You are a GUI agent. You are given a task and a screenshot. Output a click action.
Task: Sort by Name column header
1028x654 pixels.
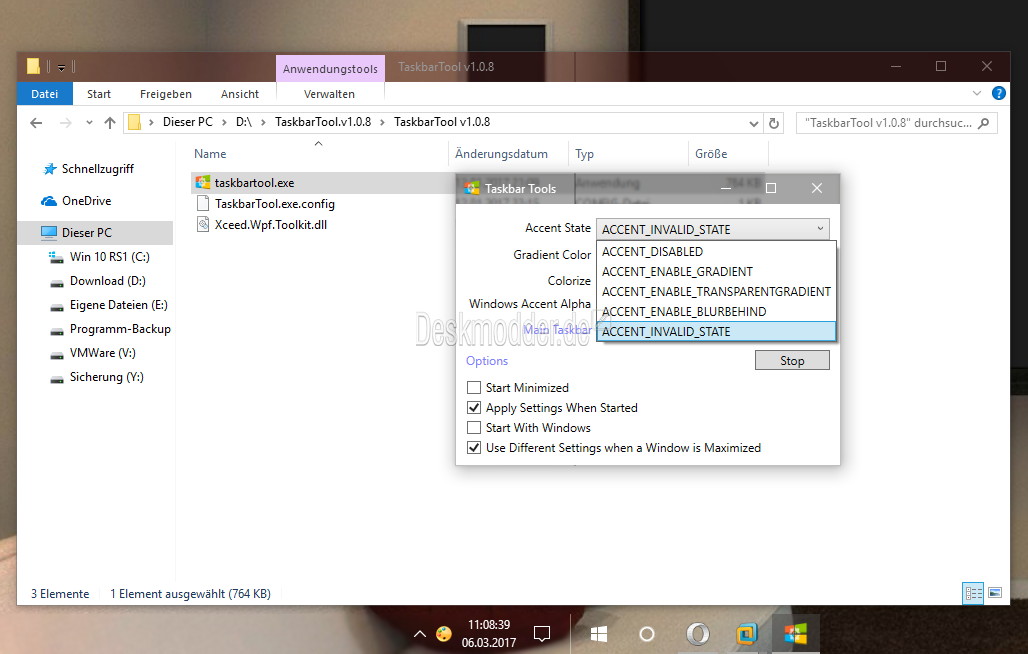click(210, 154)
